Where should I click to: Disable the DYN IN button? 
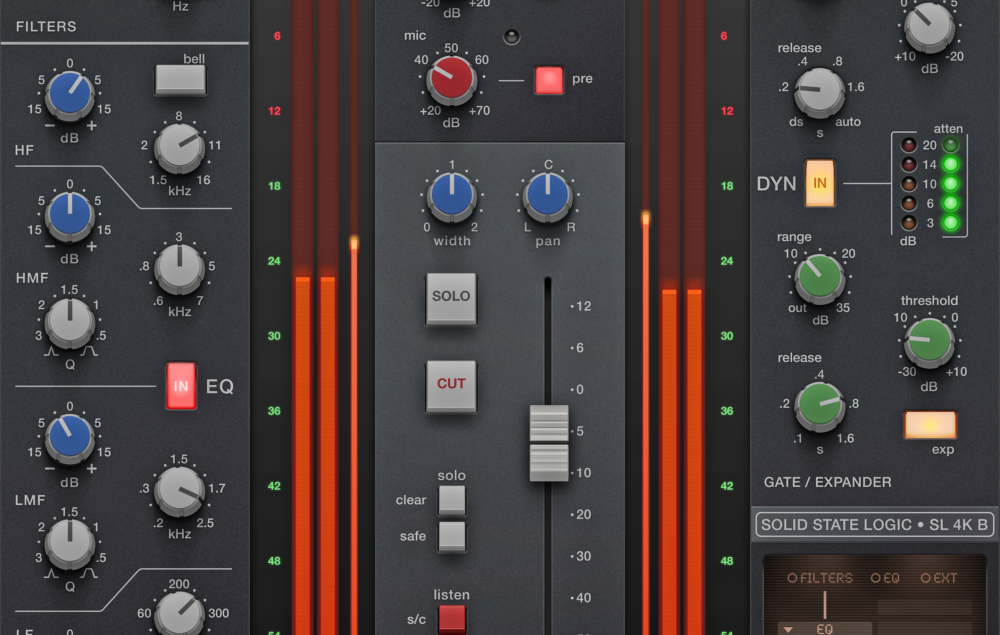820,183
